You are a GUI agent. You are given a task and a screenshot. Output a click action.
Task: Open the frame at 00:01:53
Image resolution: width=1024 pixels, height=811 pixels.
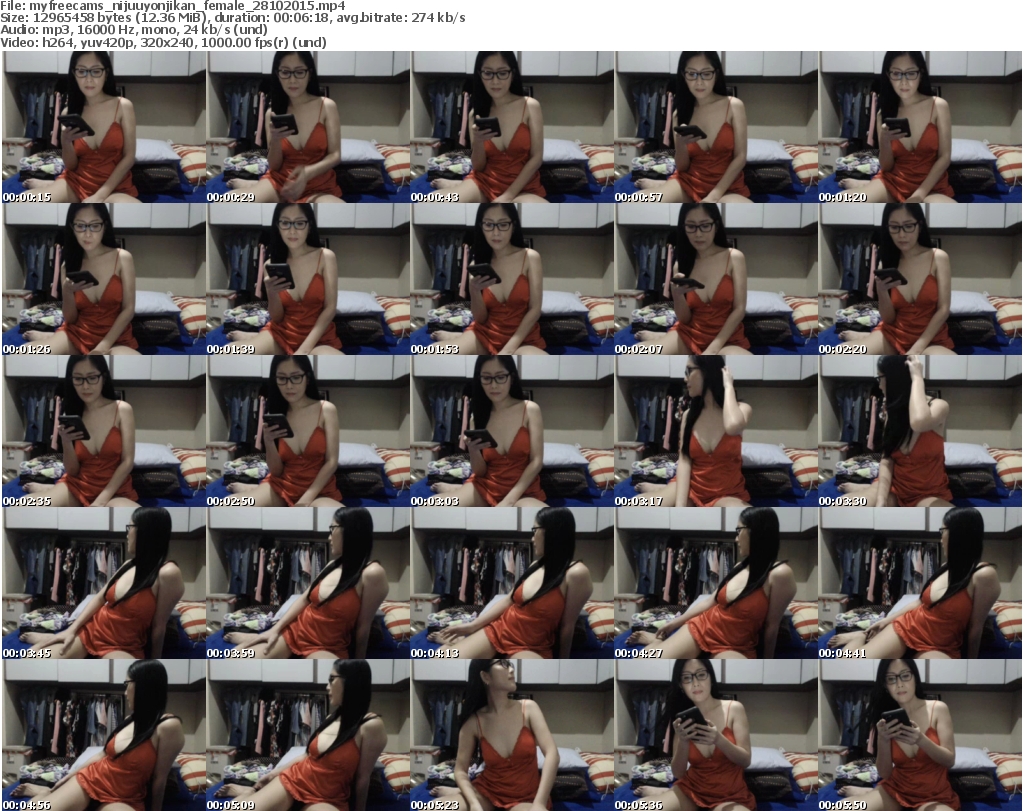point(512,279)
